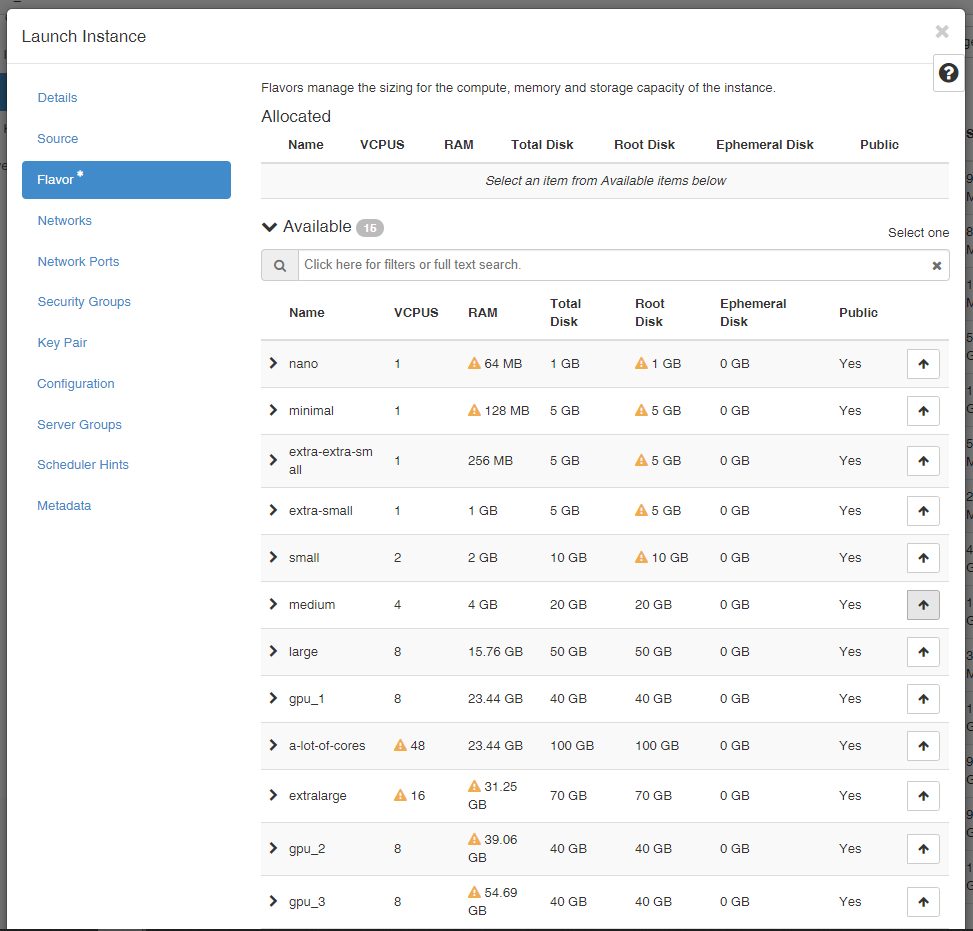Close the Launch Instance dialog

(x=941, y=32)
